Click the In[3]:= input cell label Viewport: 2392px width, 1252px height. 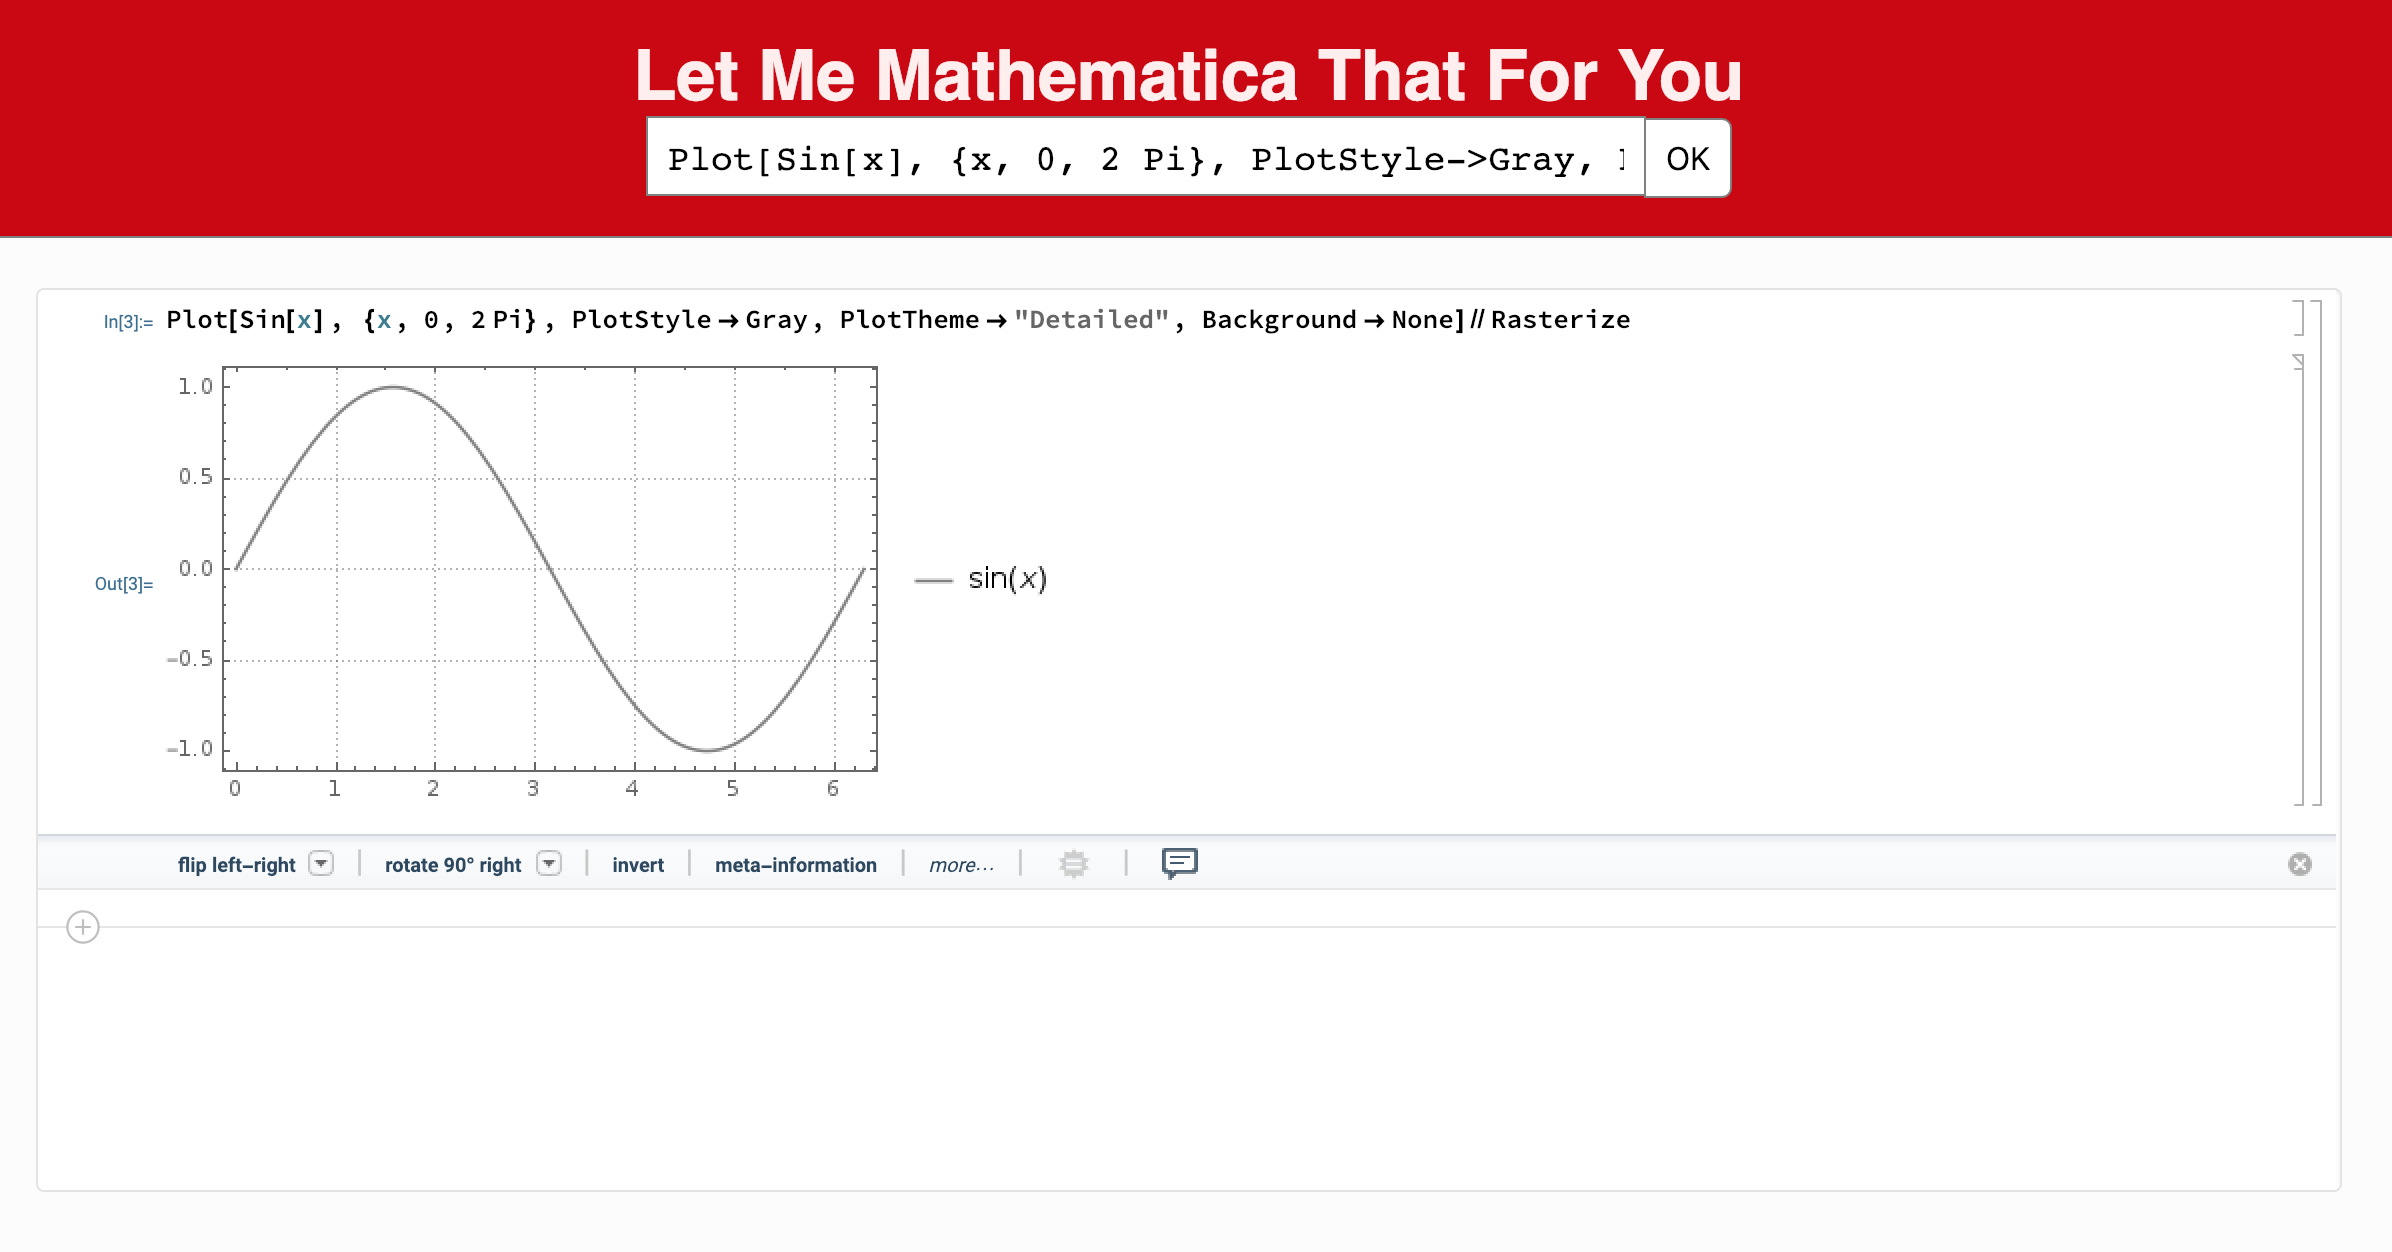point(128,322)
